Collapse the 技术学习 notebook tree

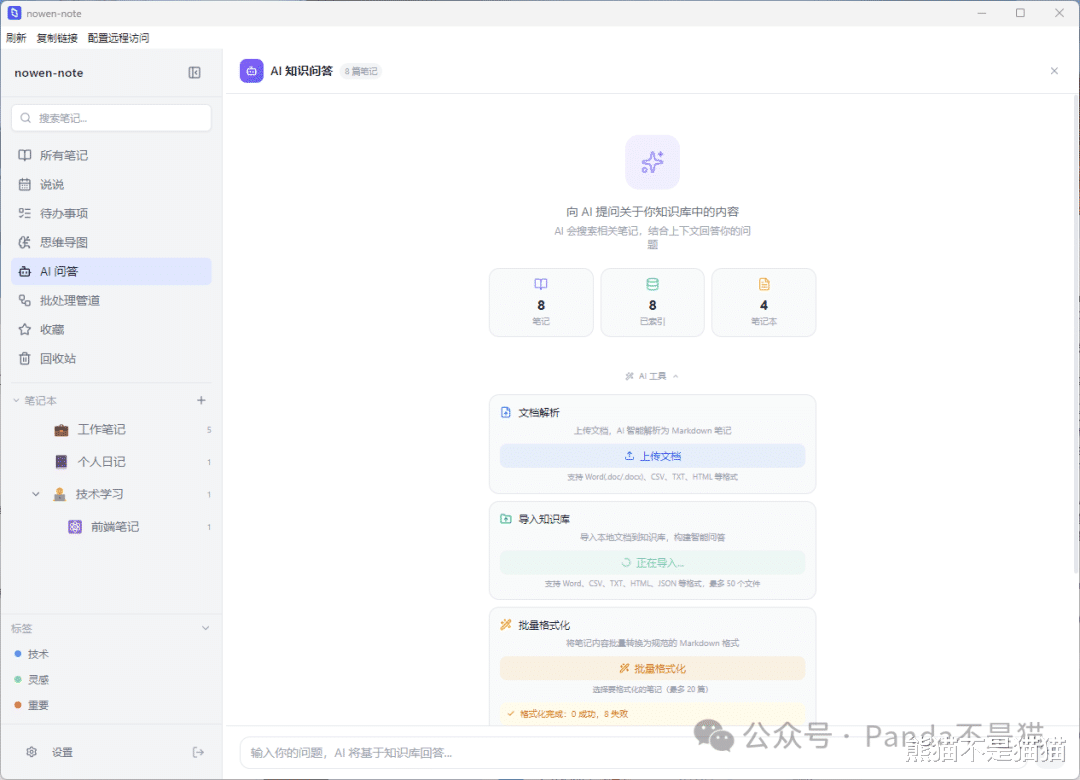[36, 494]
